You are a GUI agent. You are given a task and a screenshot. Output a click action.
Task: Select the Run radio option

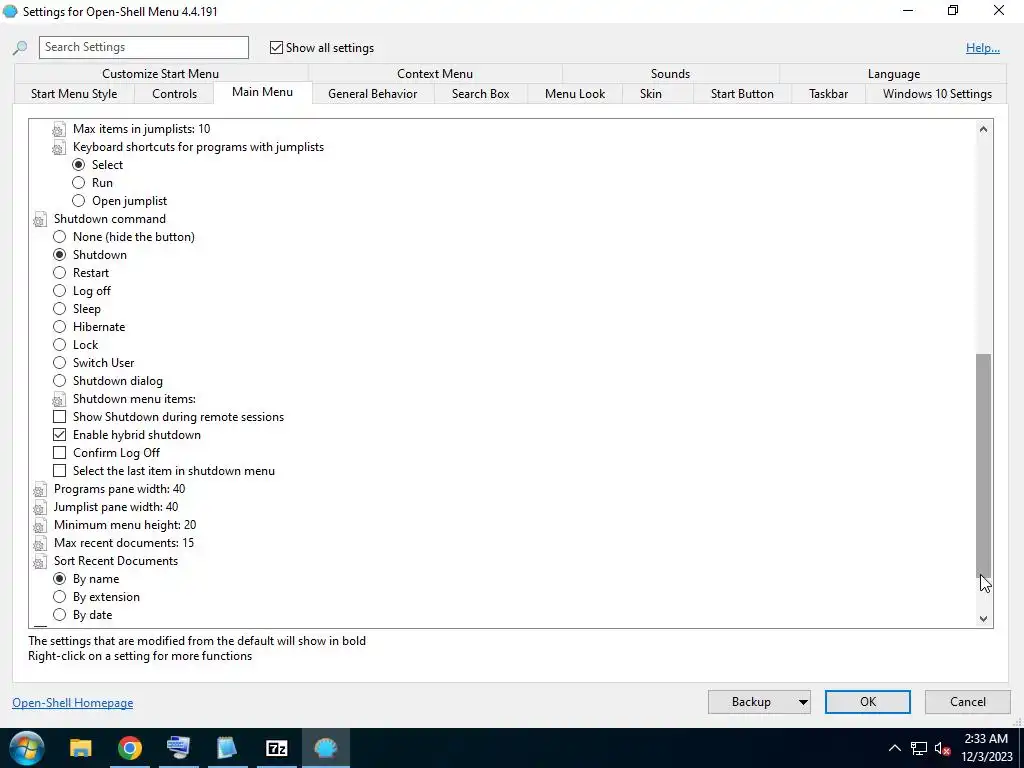click(x=78, y=183)
